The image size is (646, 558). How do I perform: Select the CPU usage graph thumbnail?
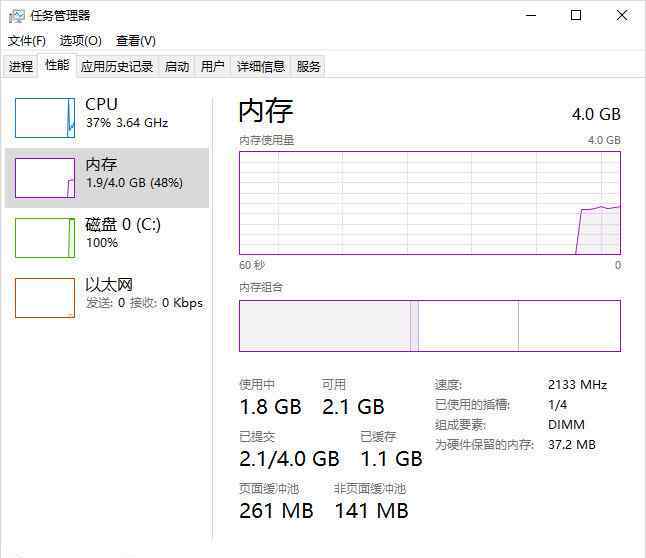coord(45,118)
